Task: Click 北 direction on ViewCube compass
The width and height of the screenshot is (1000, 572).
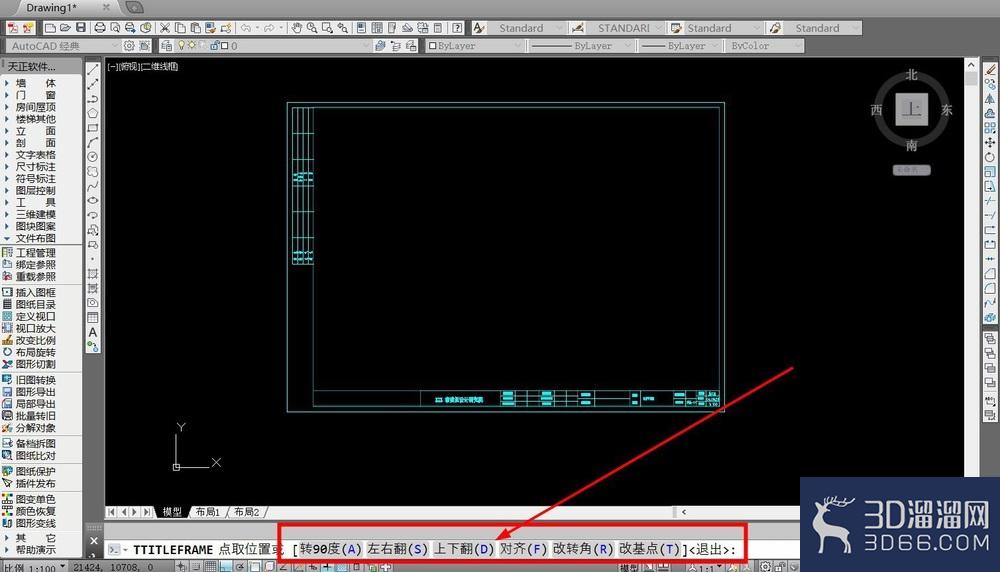Action: click(911, 75)
